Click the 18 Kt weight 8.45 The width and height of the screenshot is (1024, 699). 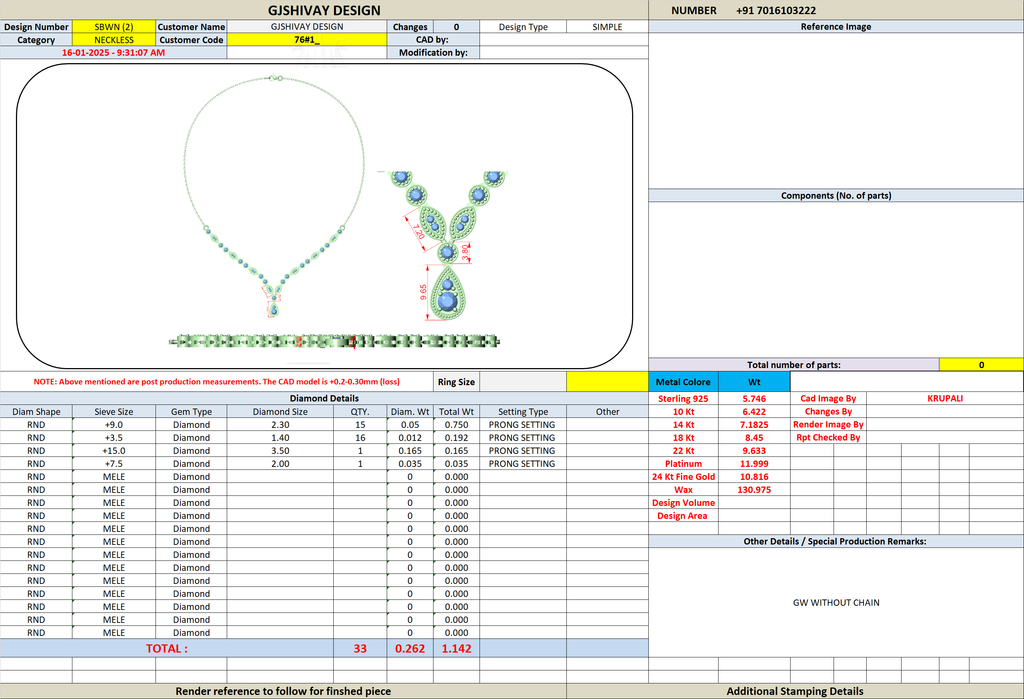click(x=754, y=438)
